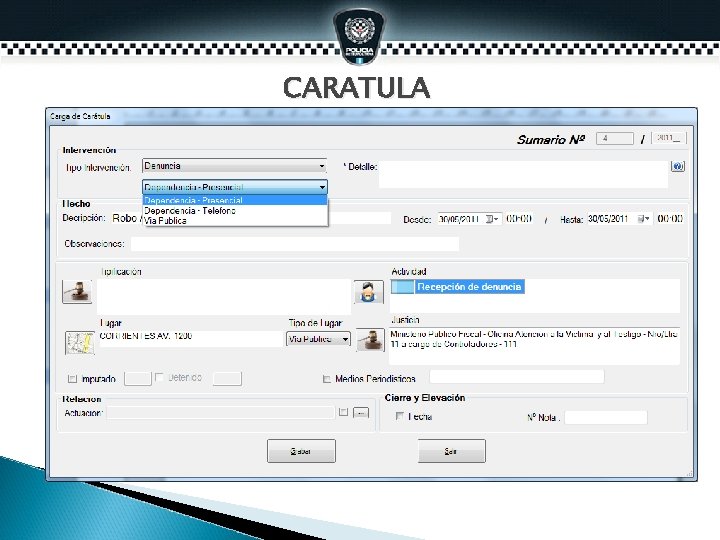Click the help icon beside Detalle
Screen dimensions: 720x540
[x=678, y=166]
